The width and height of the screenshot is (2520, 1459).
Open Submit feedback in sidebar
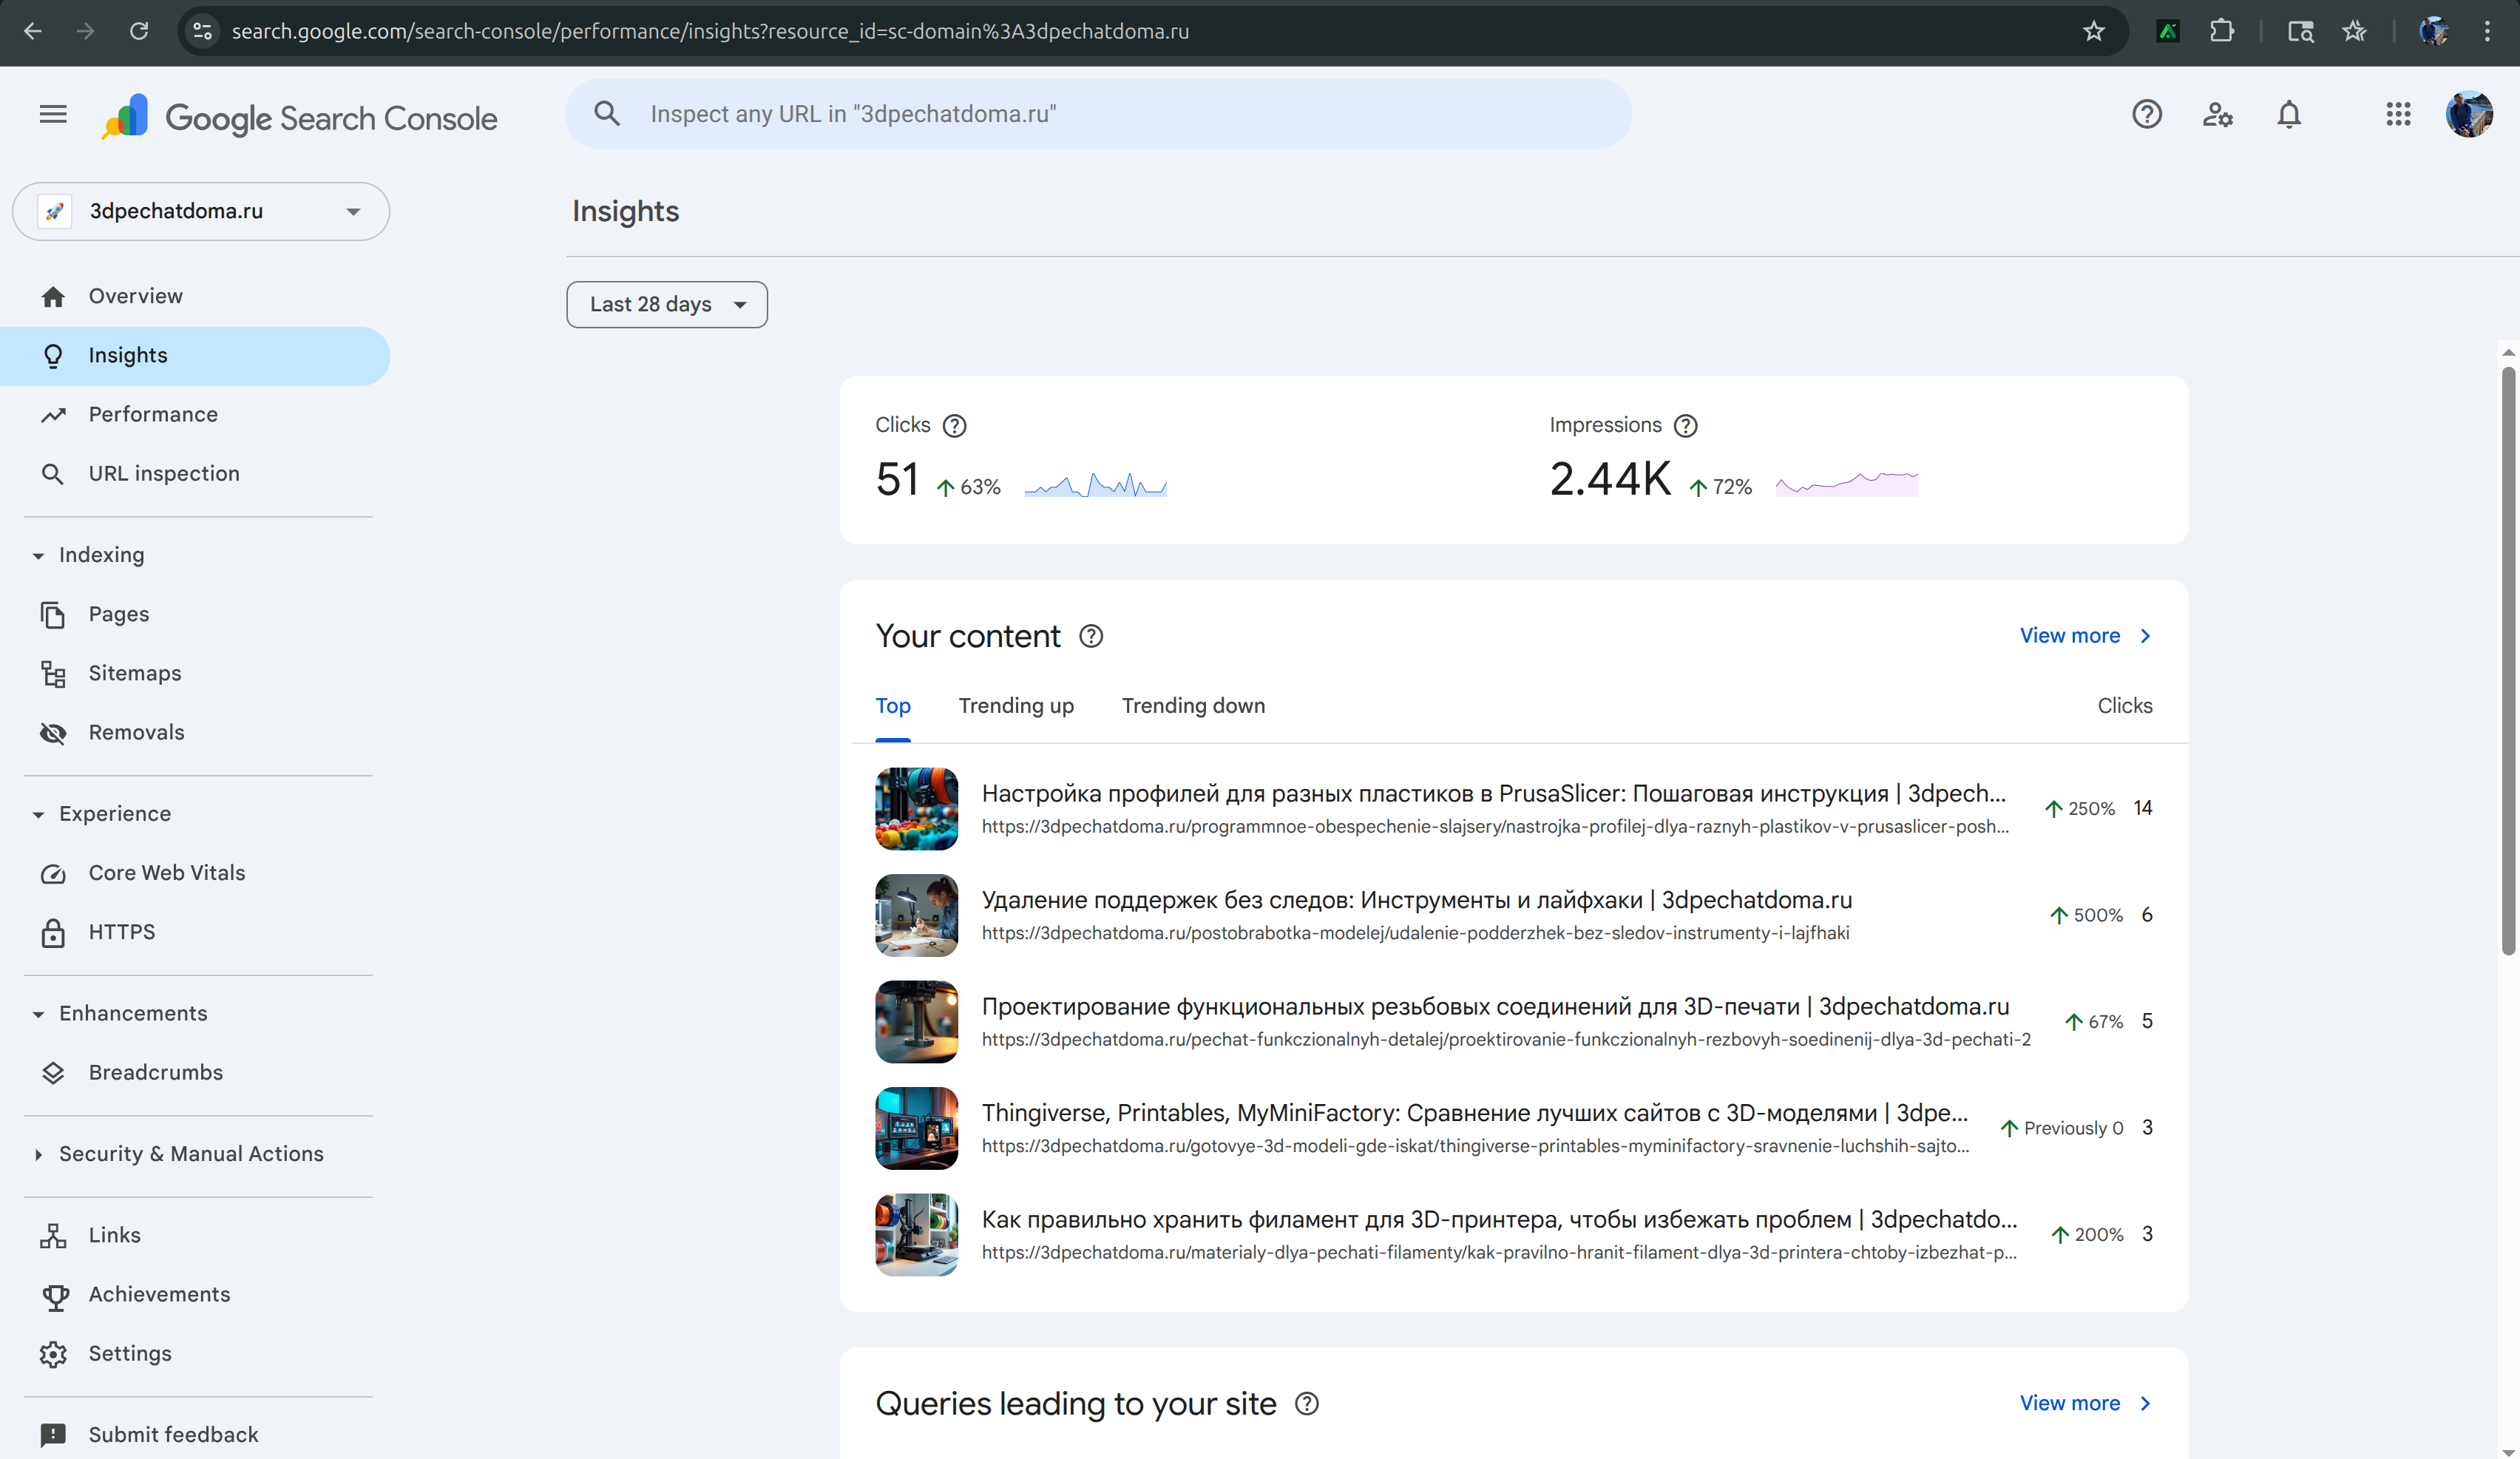click(173, 1434)
